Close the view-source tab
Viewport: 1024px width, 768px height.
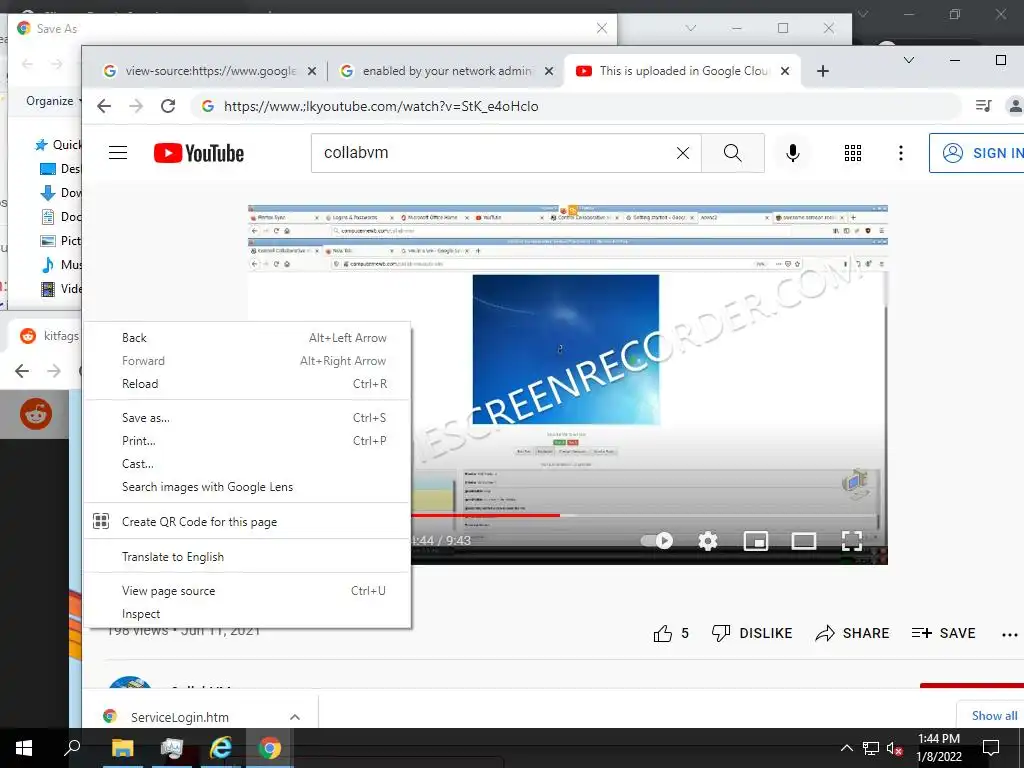point(312,71)
